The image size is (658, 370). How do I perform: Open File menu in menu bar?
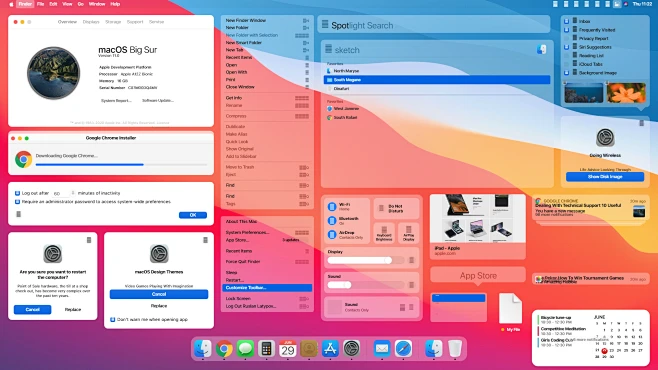pos(40,4)
